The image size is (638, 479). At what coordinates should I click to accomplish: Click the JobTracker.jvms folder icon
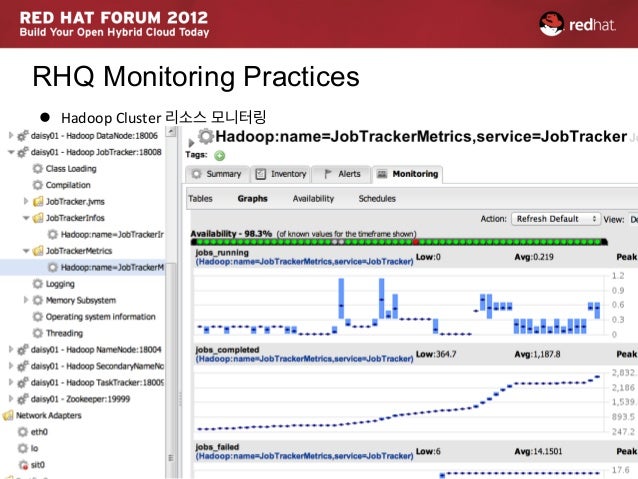click(x=38, y=201)
